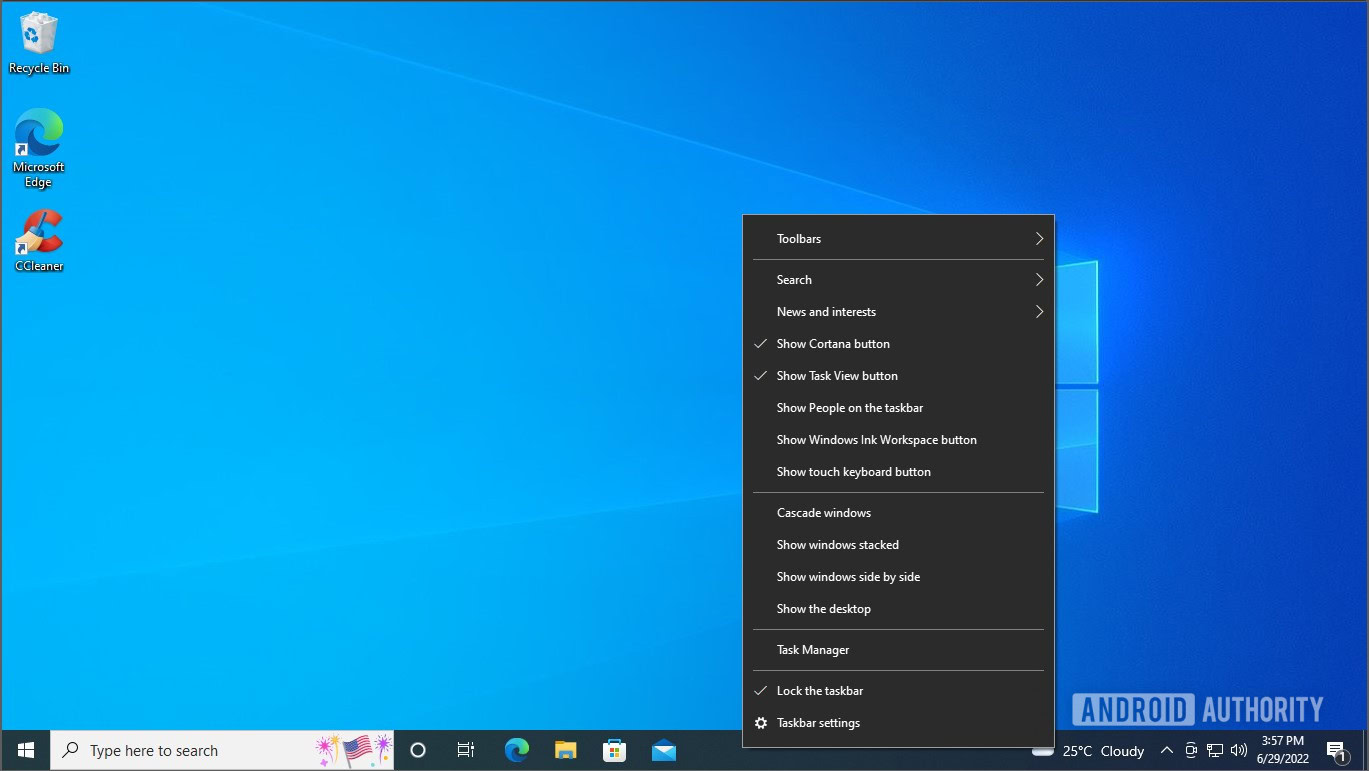Open Task View from the taskbar
This screenshot has width=1369, height=771.
(466, 750)
